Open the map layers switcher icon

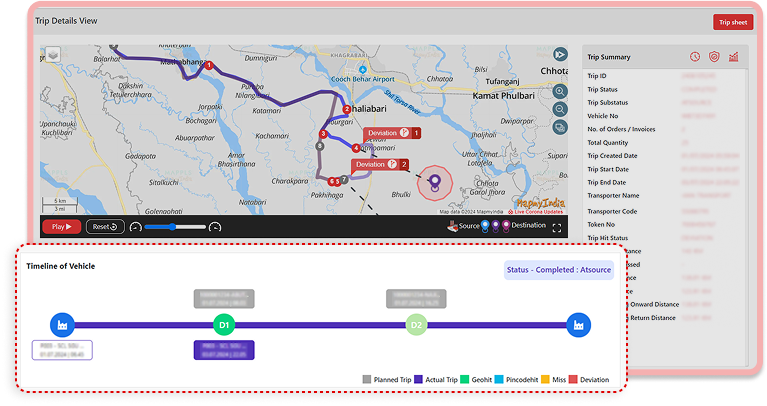click(x=52, y=55)
